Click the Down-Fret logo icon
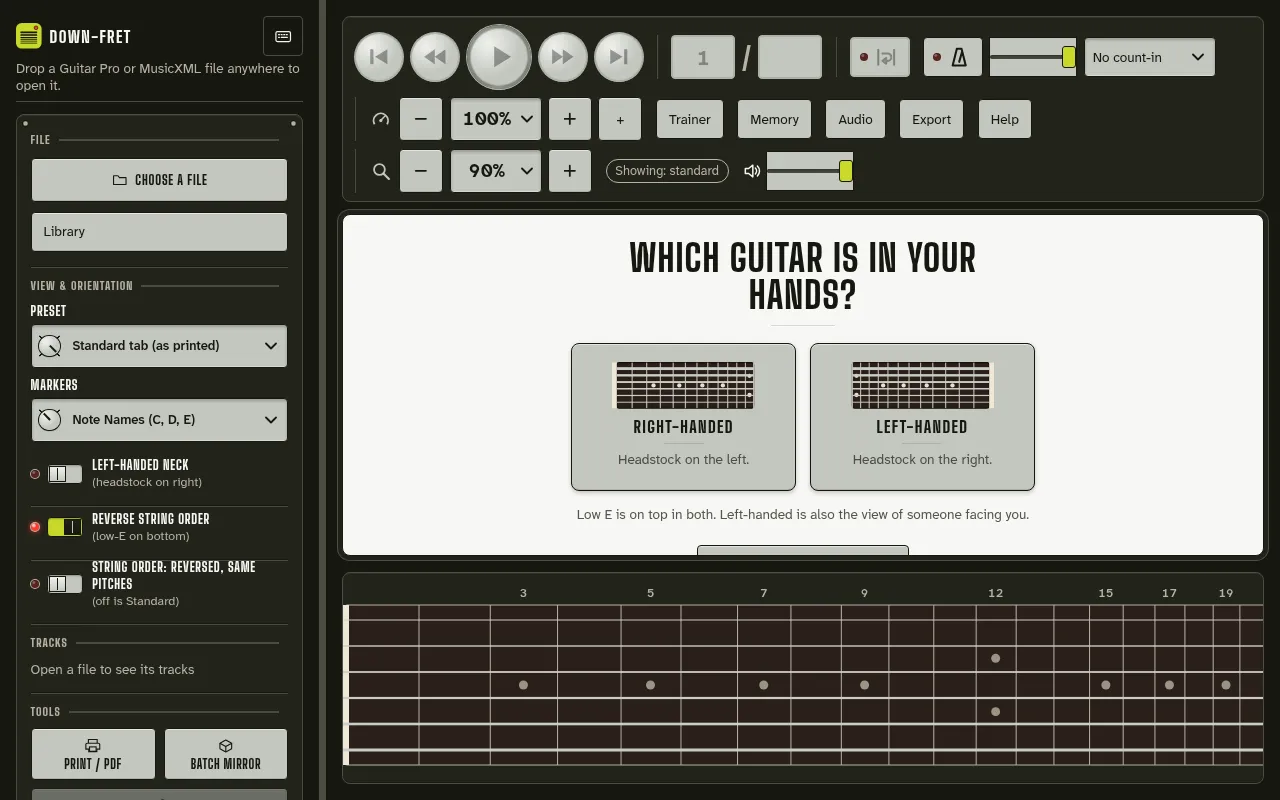 (x=29, y=36)
